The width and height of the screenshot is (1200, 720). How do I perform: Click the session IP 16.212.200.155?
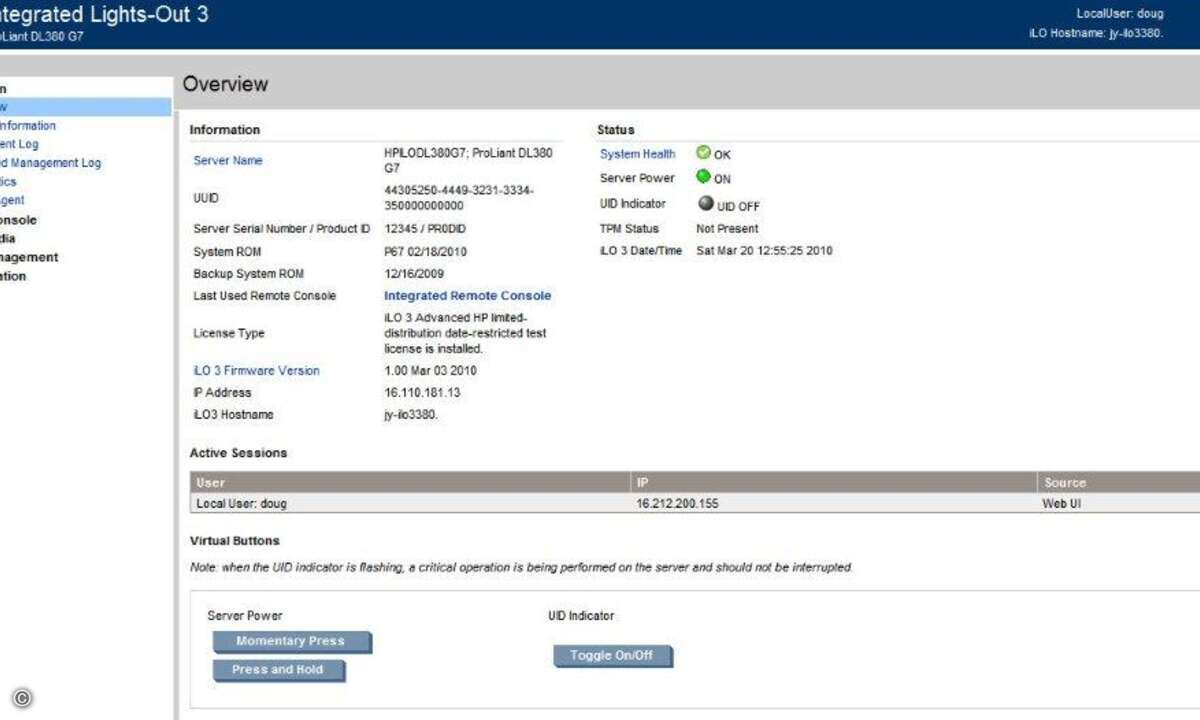[677, 504]
